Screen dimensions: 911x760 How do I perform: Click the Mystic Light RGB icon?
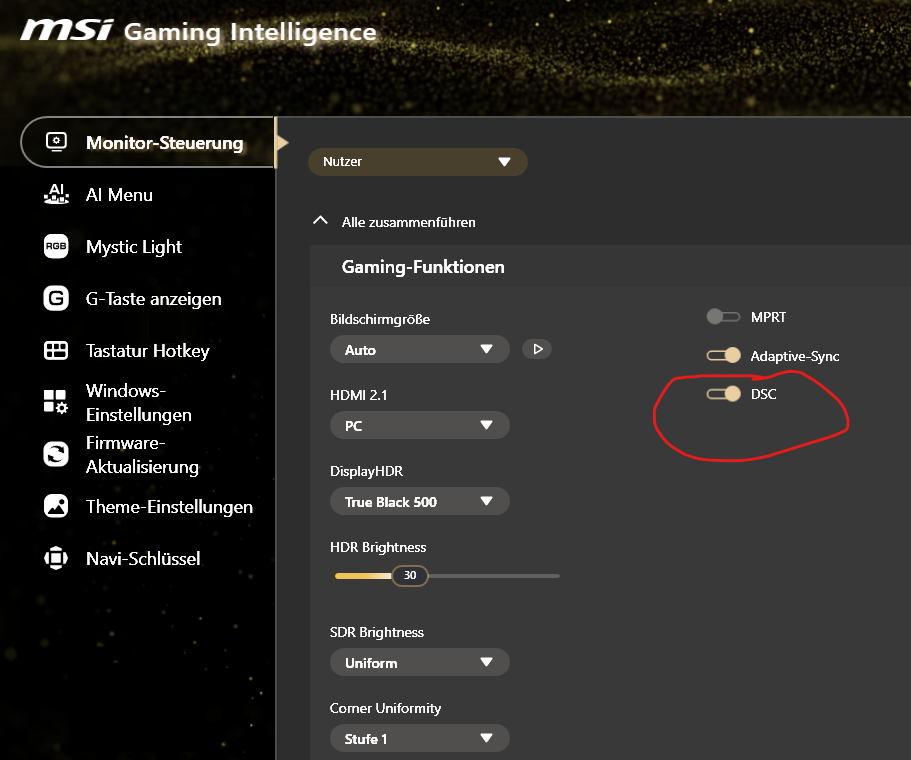56,246
